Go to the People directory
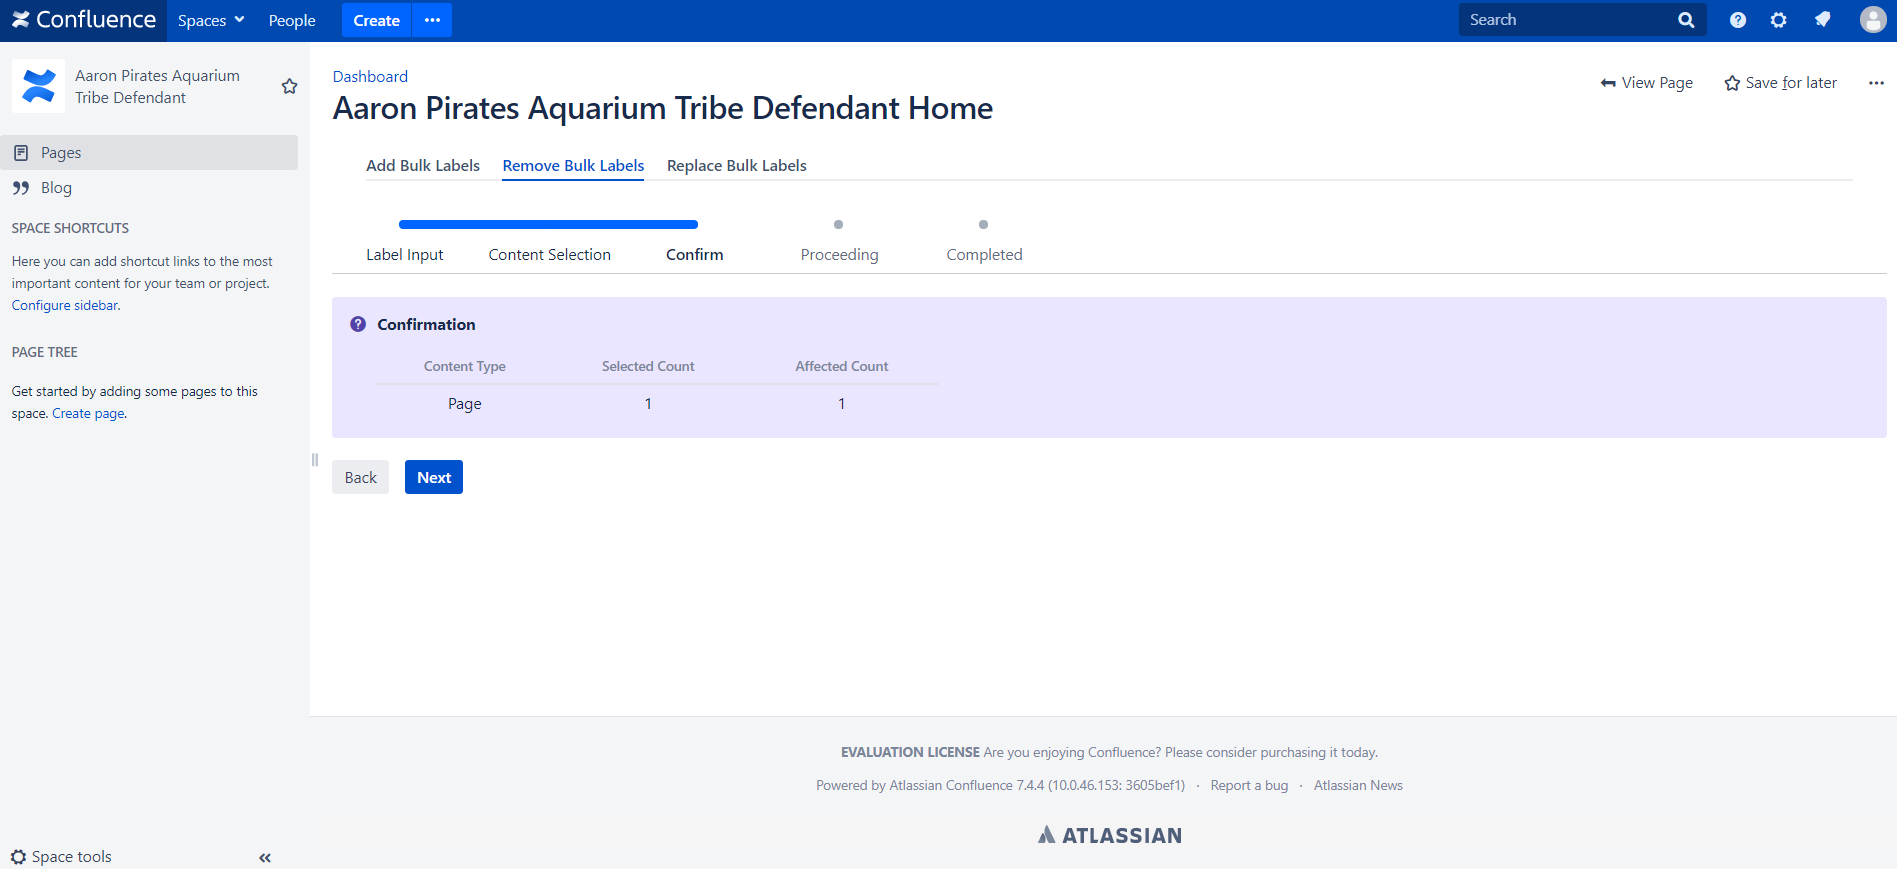 click(x=292, y=20)
